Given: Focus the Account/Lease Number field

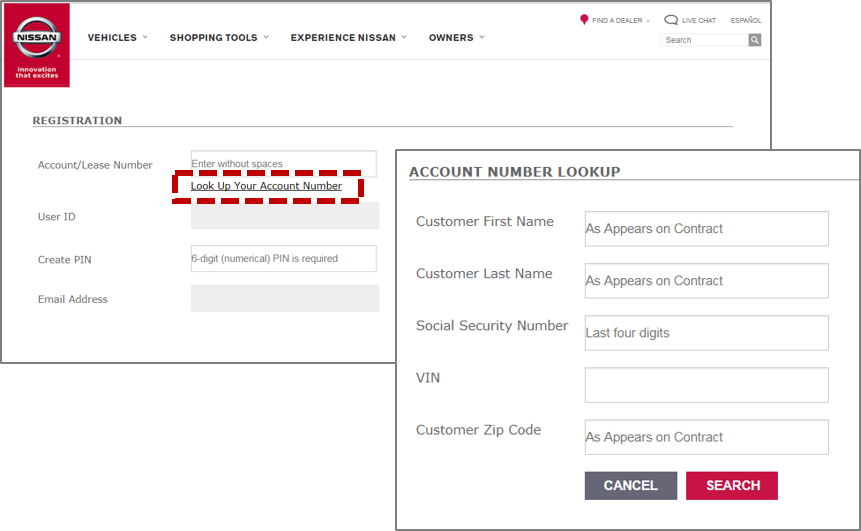Looking at the screenshot, I should pyautogui.click(x=283, y=163).
